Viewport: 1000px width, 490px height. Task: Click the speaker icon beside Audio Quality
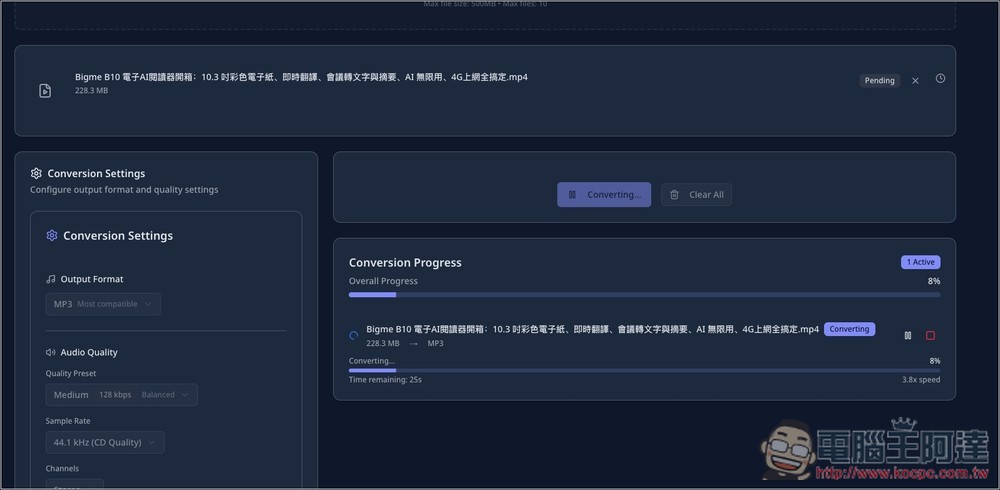[51, 352]
